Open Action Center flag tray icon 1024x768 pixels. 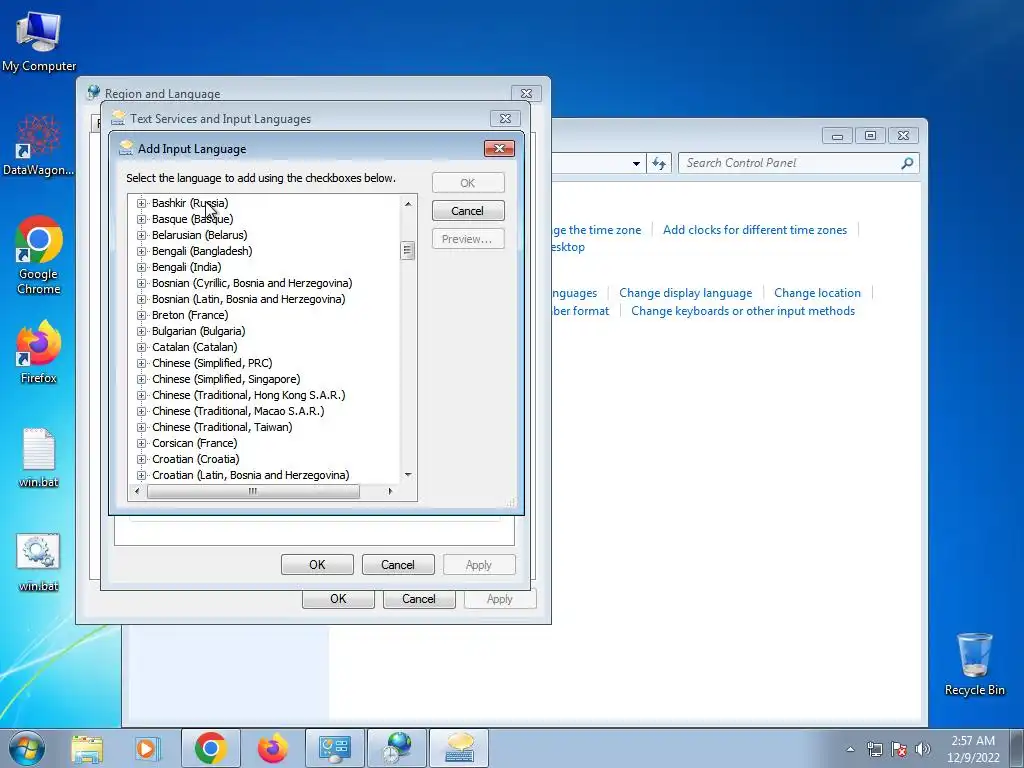pyautogui.click(x=899, y=749)
